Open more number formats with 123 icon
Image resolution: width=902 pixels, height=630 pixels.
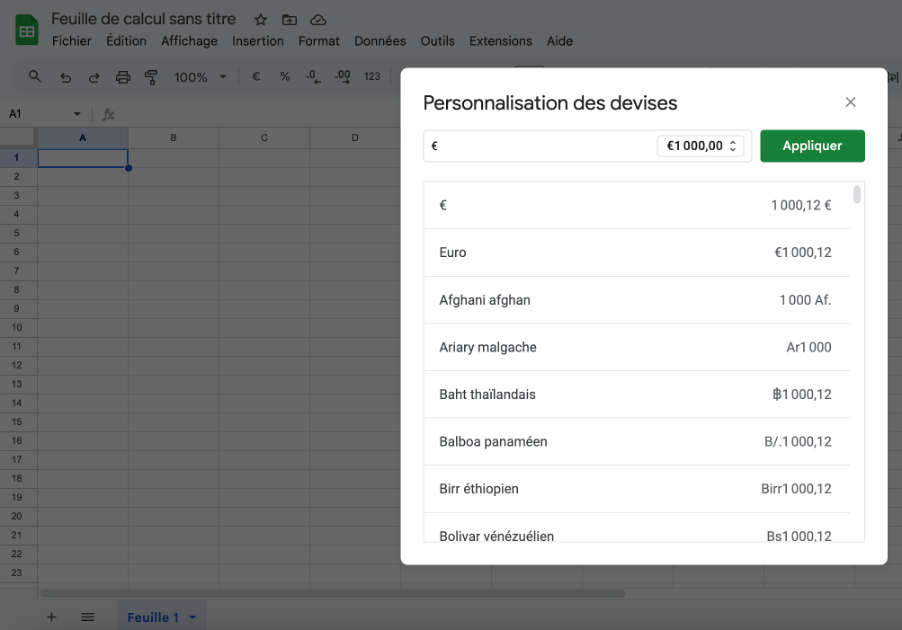point(371,76)
